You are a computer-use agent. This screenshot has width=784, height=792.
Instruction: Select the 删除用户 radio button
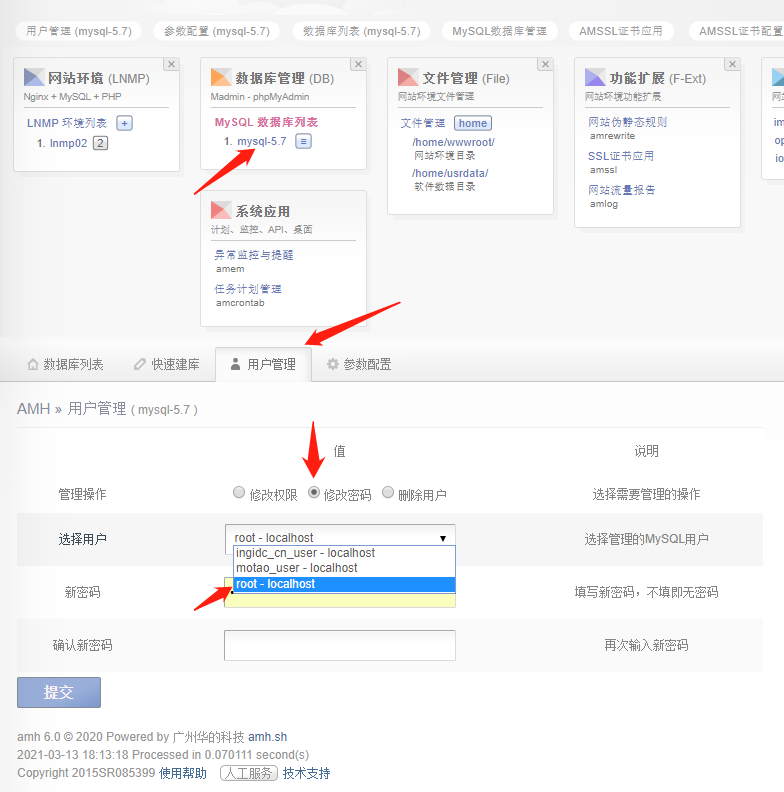pyautogui.click(x=388, y=492)
